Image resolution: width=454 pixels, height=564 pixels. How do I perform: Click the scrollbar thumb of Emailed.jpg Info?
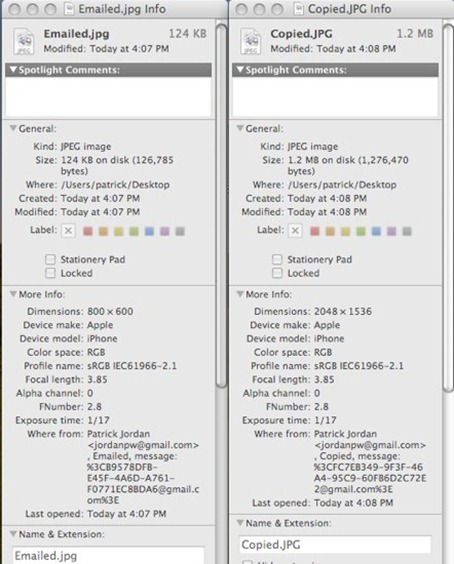click(x=222, y=205)
